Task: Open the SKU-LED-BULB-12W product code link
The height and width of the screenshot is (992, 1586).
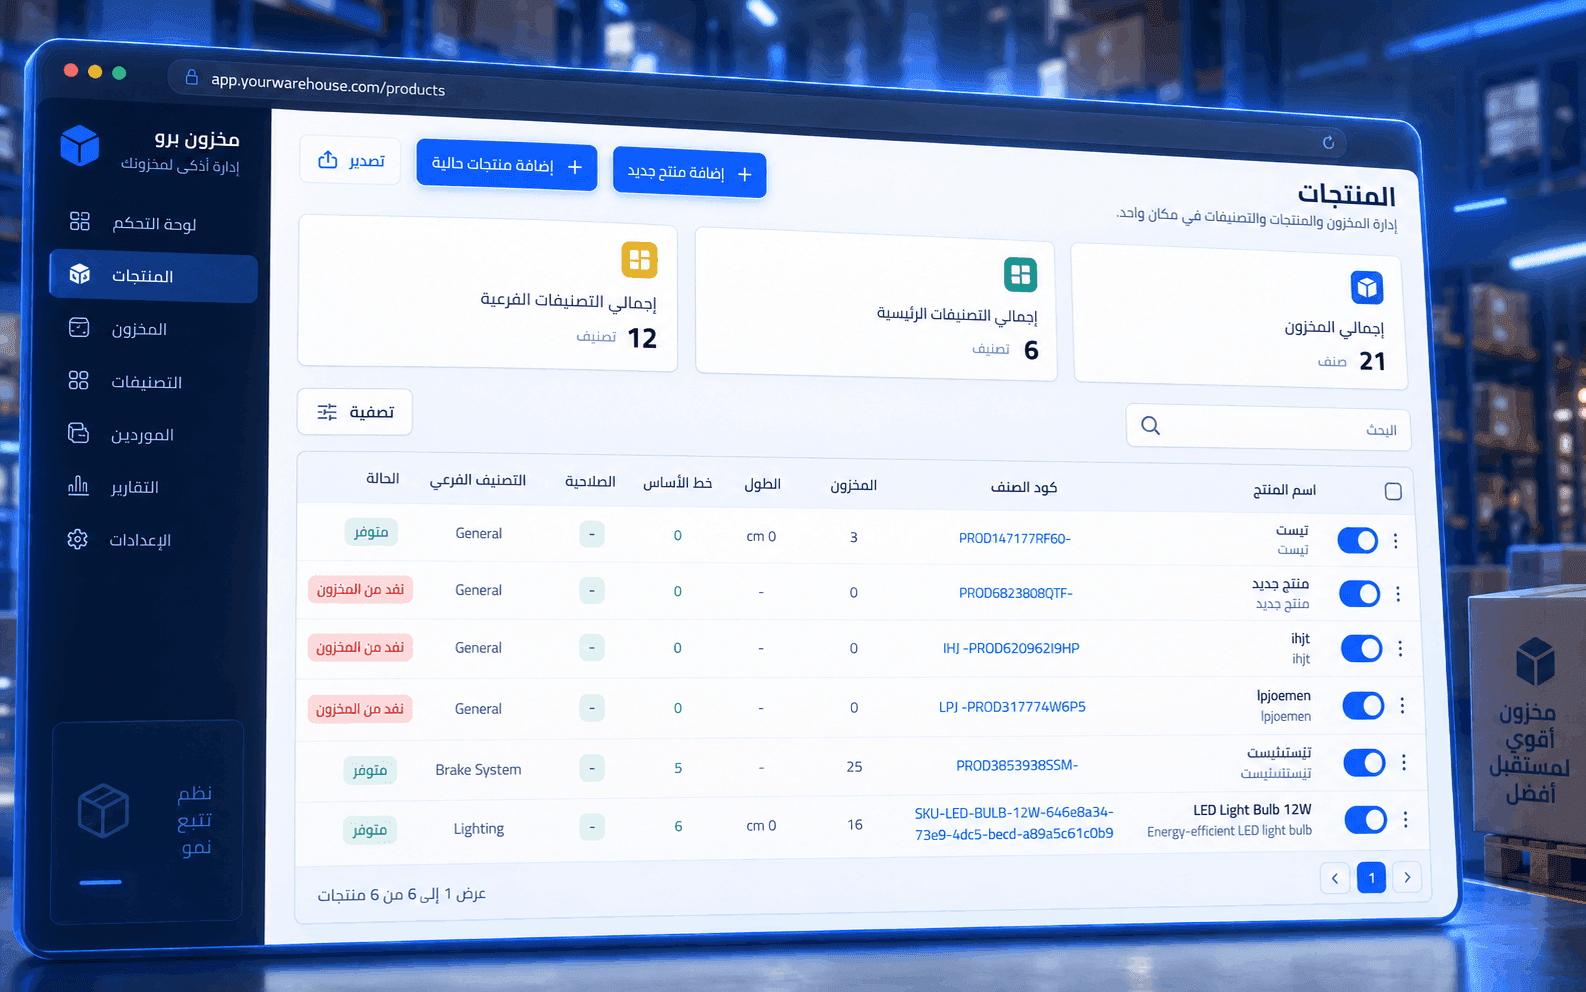Action: (x=1014, y=823)
